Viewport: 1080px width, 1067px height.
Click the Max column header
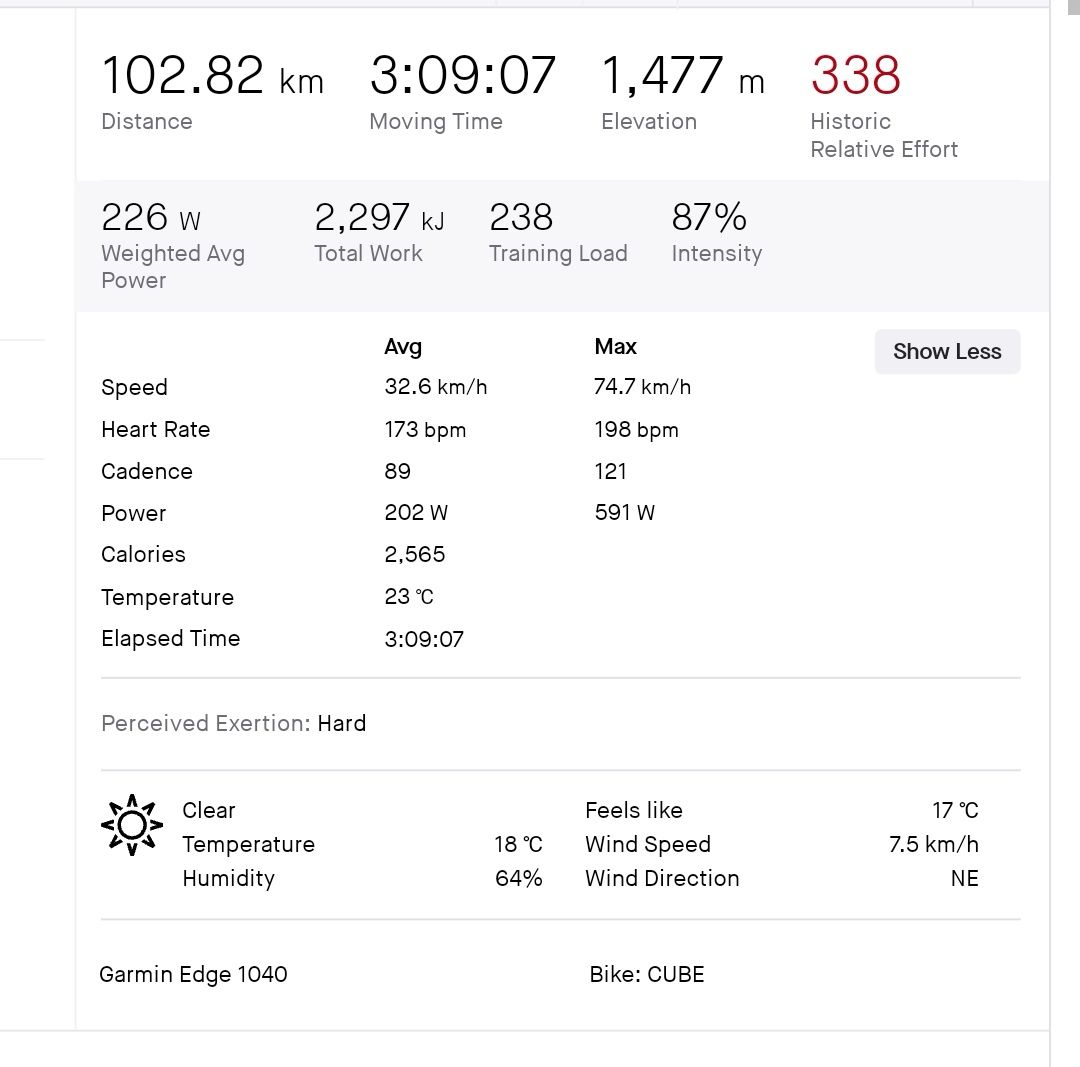615,347
